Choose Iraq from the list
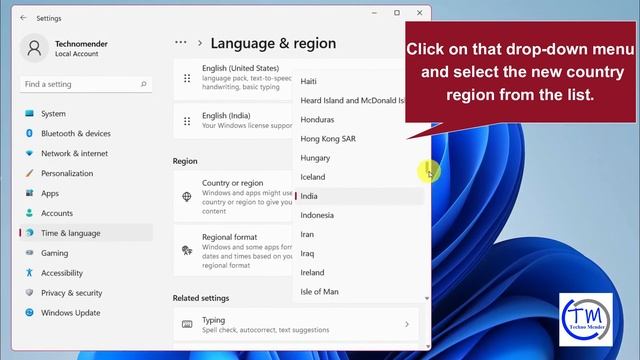Viewport: 640px width, 360px height. pyautogui.click(x=307, y=254)
